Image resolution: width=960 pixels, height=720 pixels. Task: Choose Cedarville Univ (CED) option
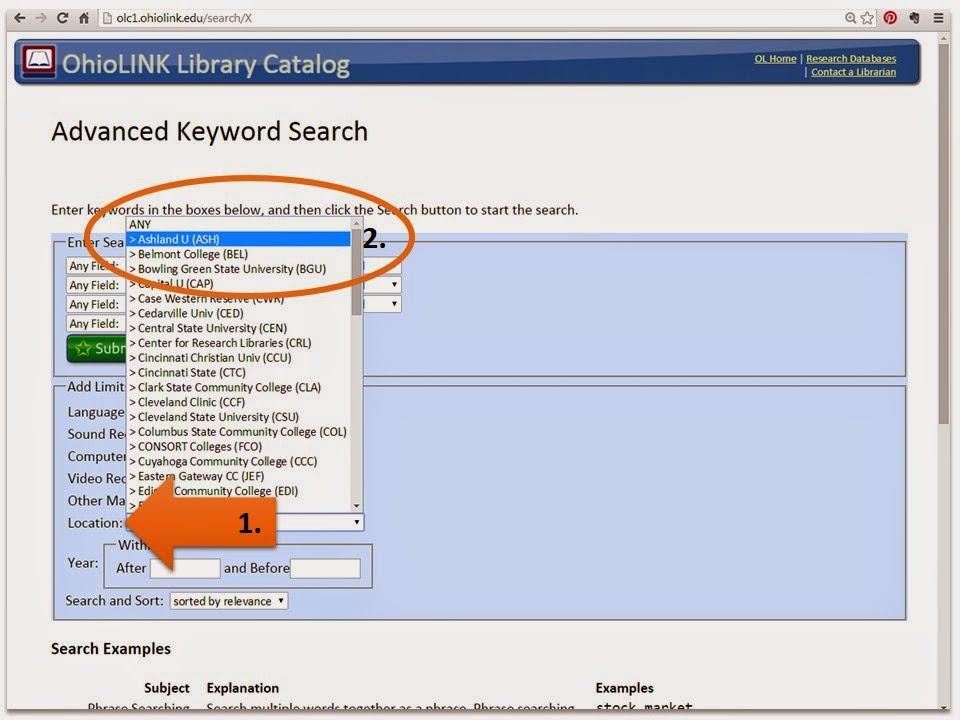point(238,313)
